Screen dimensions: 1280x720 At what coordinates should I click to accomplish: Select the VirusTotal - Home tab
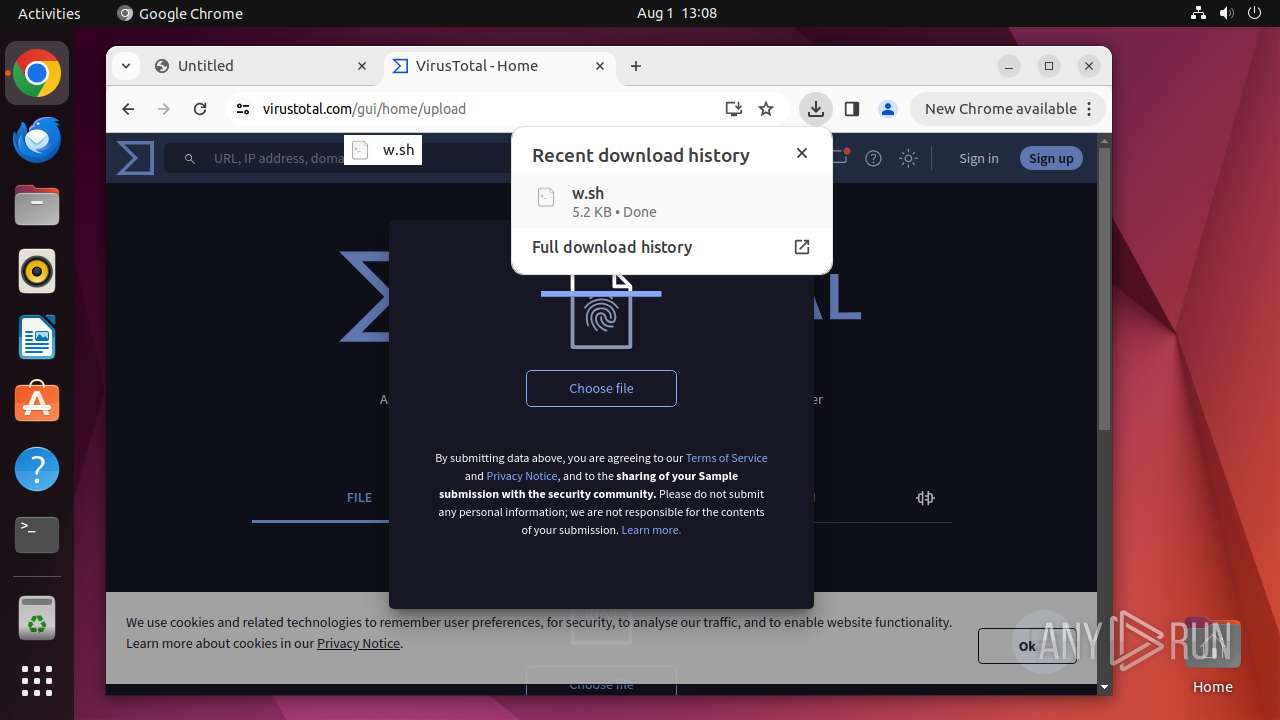coord(498,66)
